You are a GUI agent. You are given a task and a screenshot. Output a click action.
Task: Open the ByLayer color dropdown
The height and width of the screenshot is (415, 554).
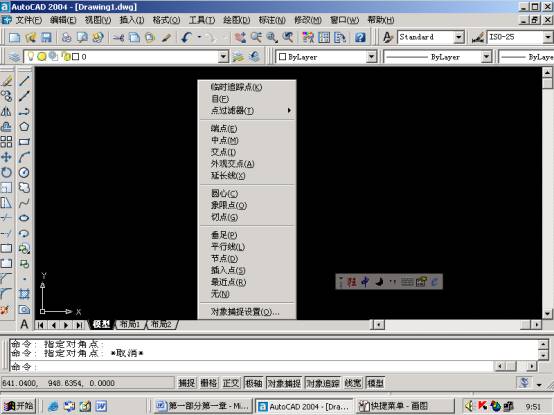click(x=371, y=57)
